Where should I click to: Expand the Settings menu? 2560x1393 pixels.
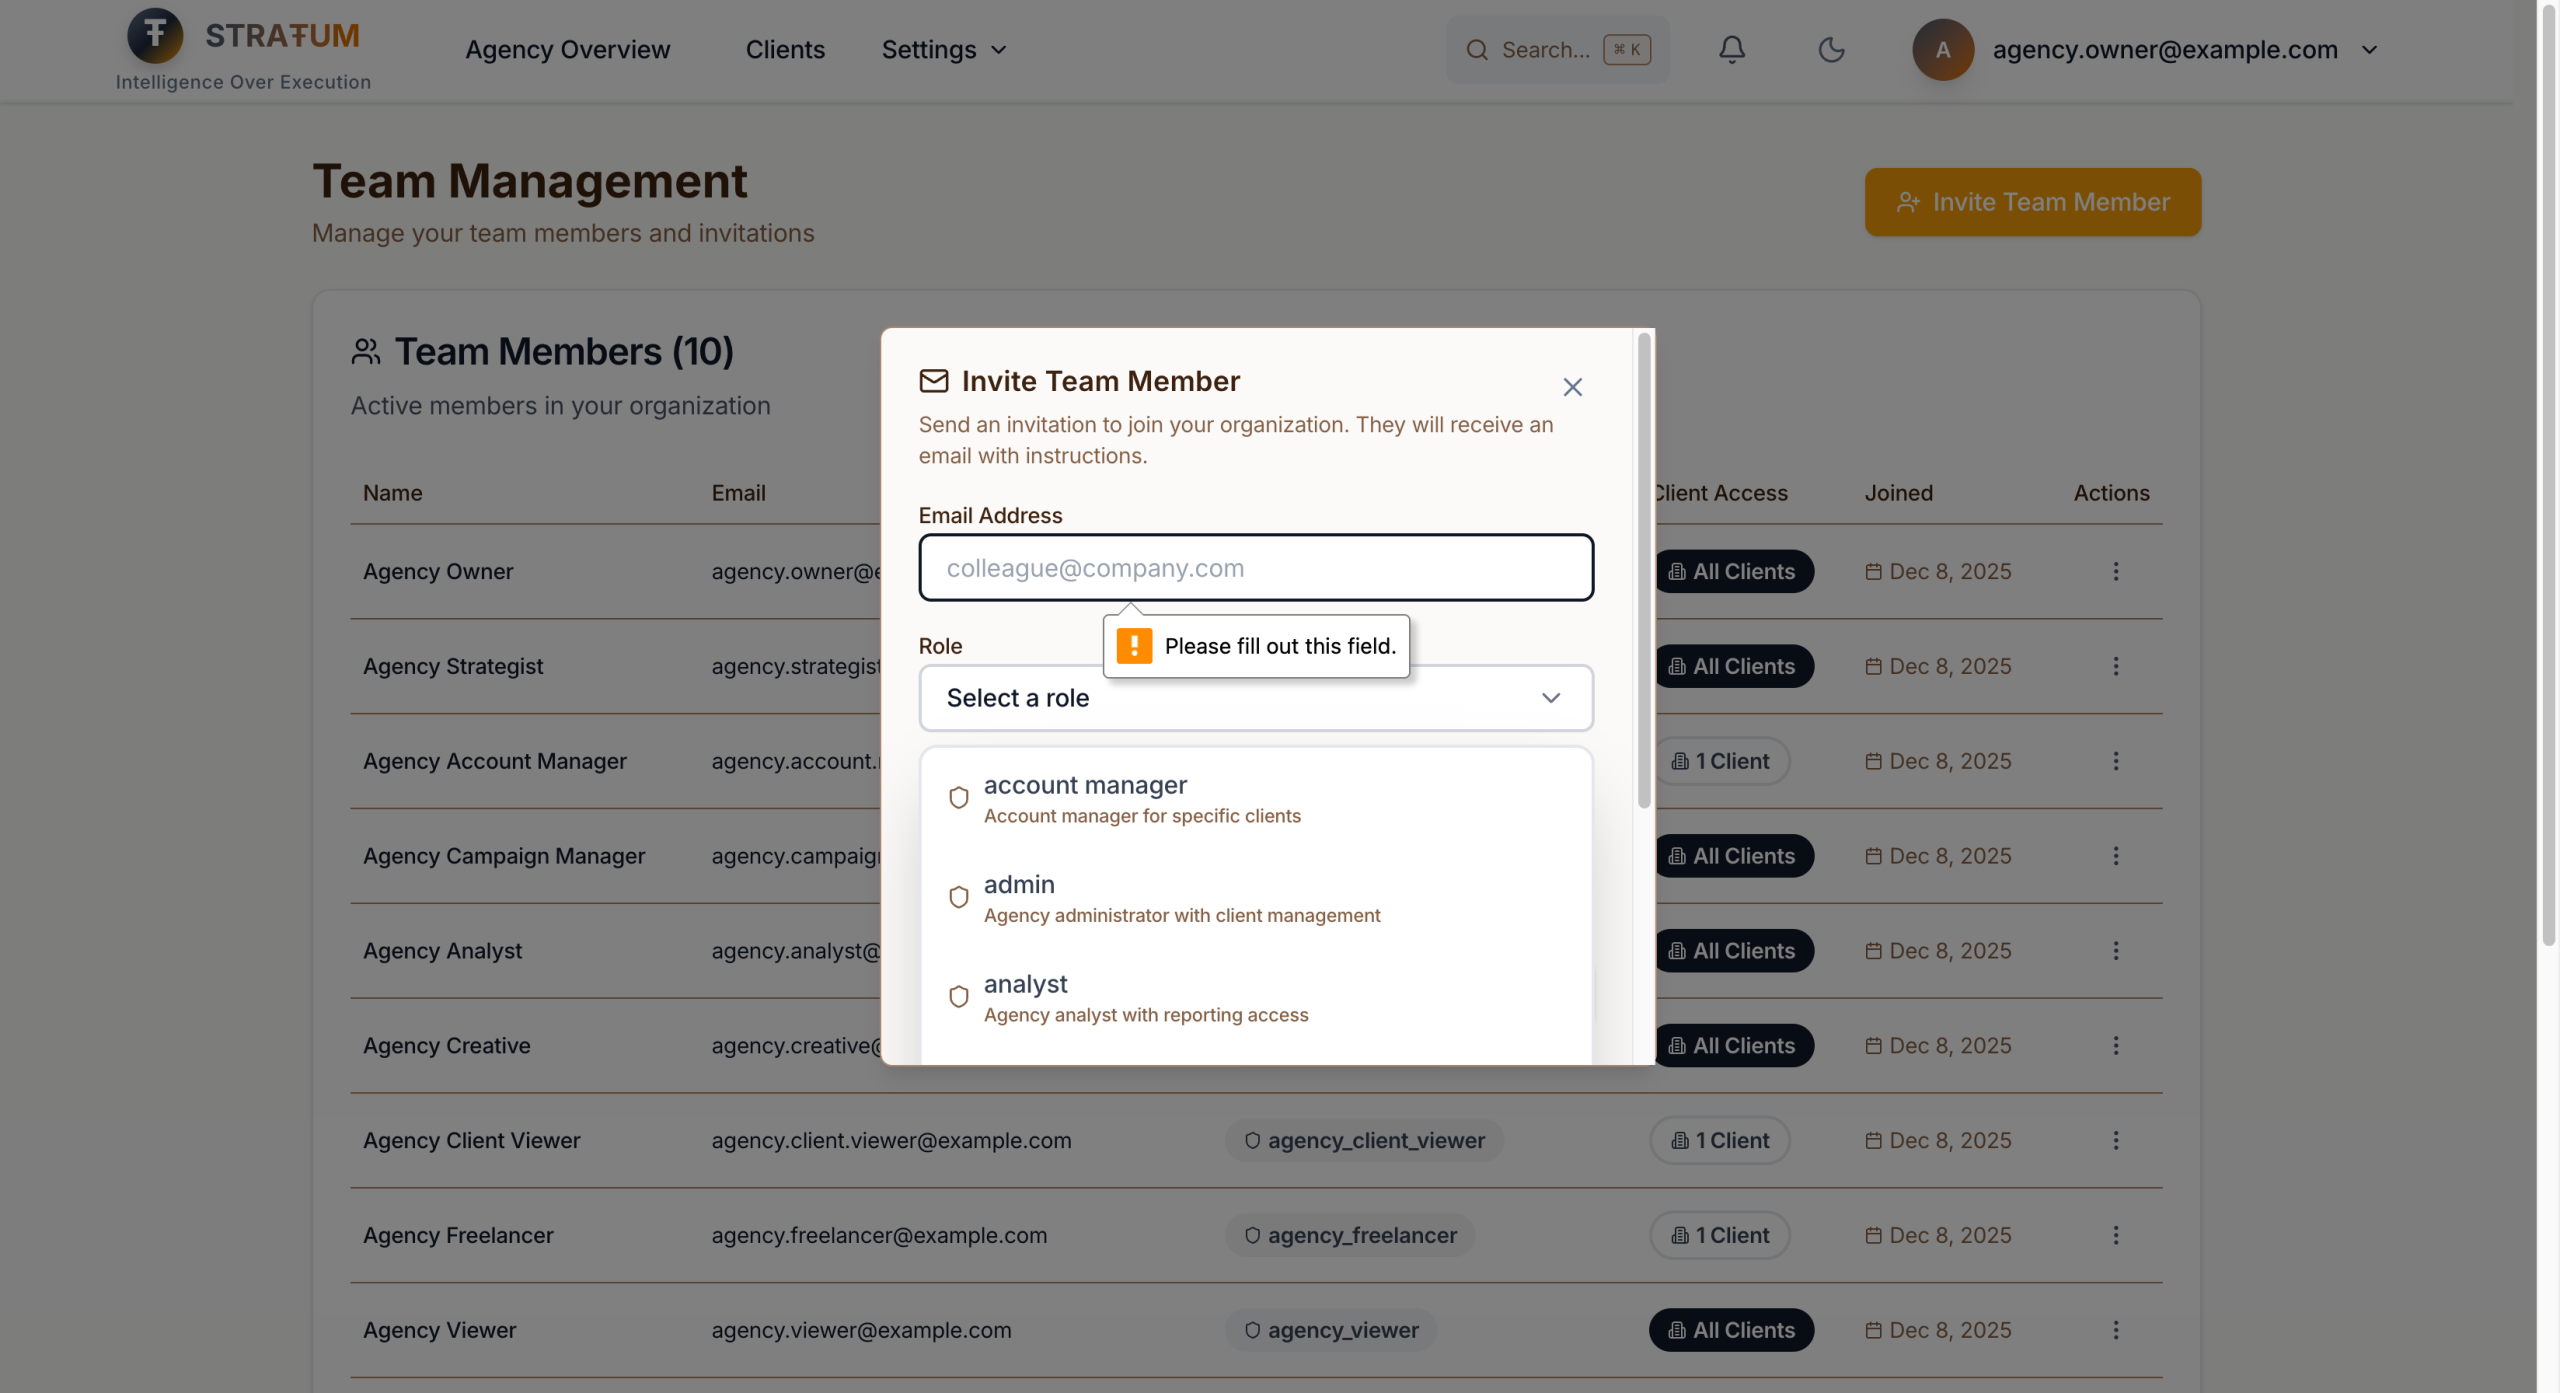click(x=943, y=50)
